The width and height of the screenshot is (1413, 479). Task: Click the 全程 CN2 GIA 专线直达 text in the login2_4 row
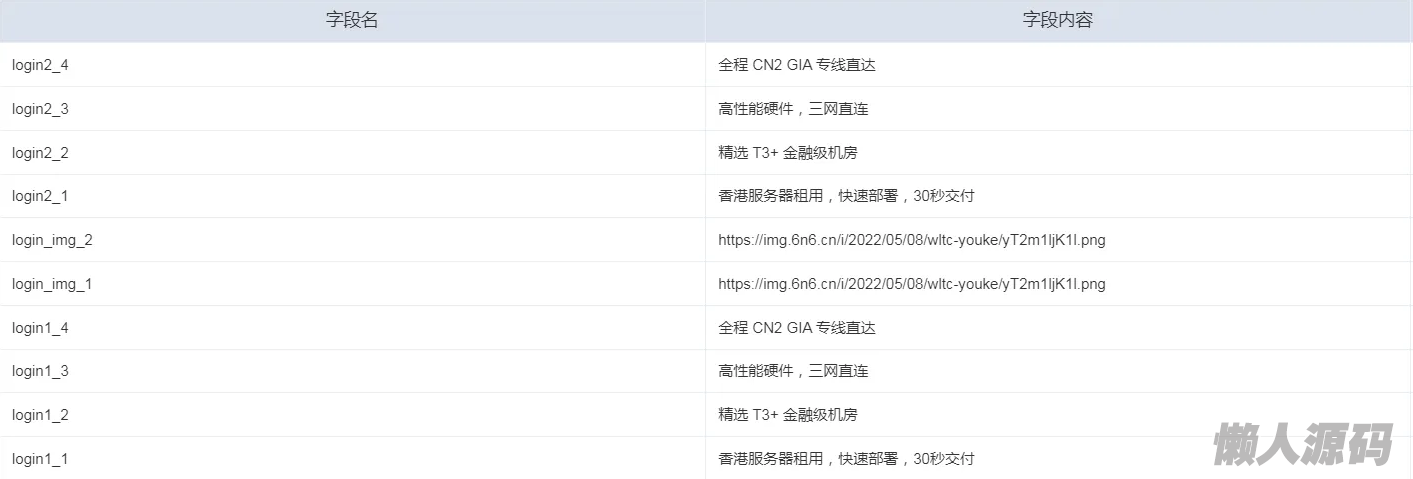coord(797,65)
